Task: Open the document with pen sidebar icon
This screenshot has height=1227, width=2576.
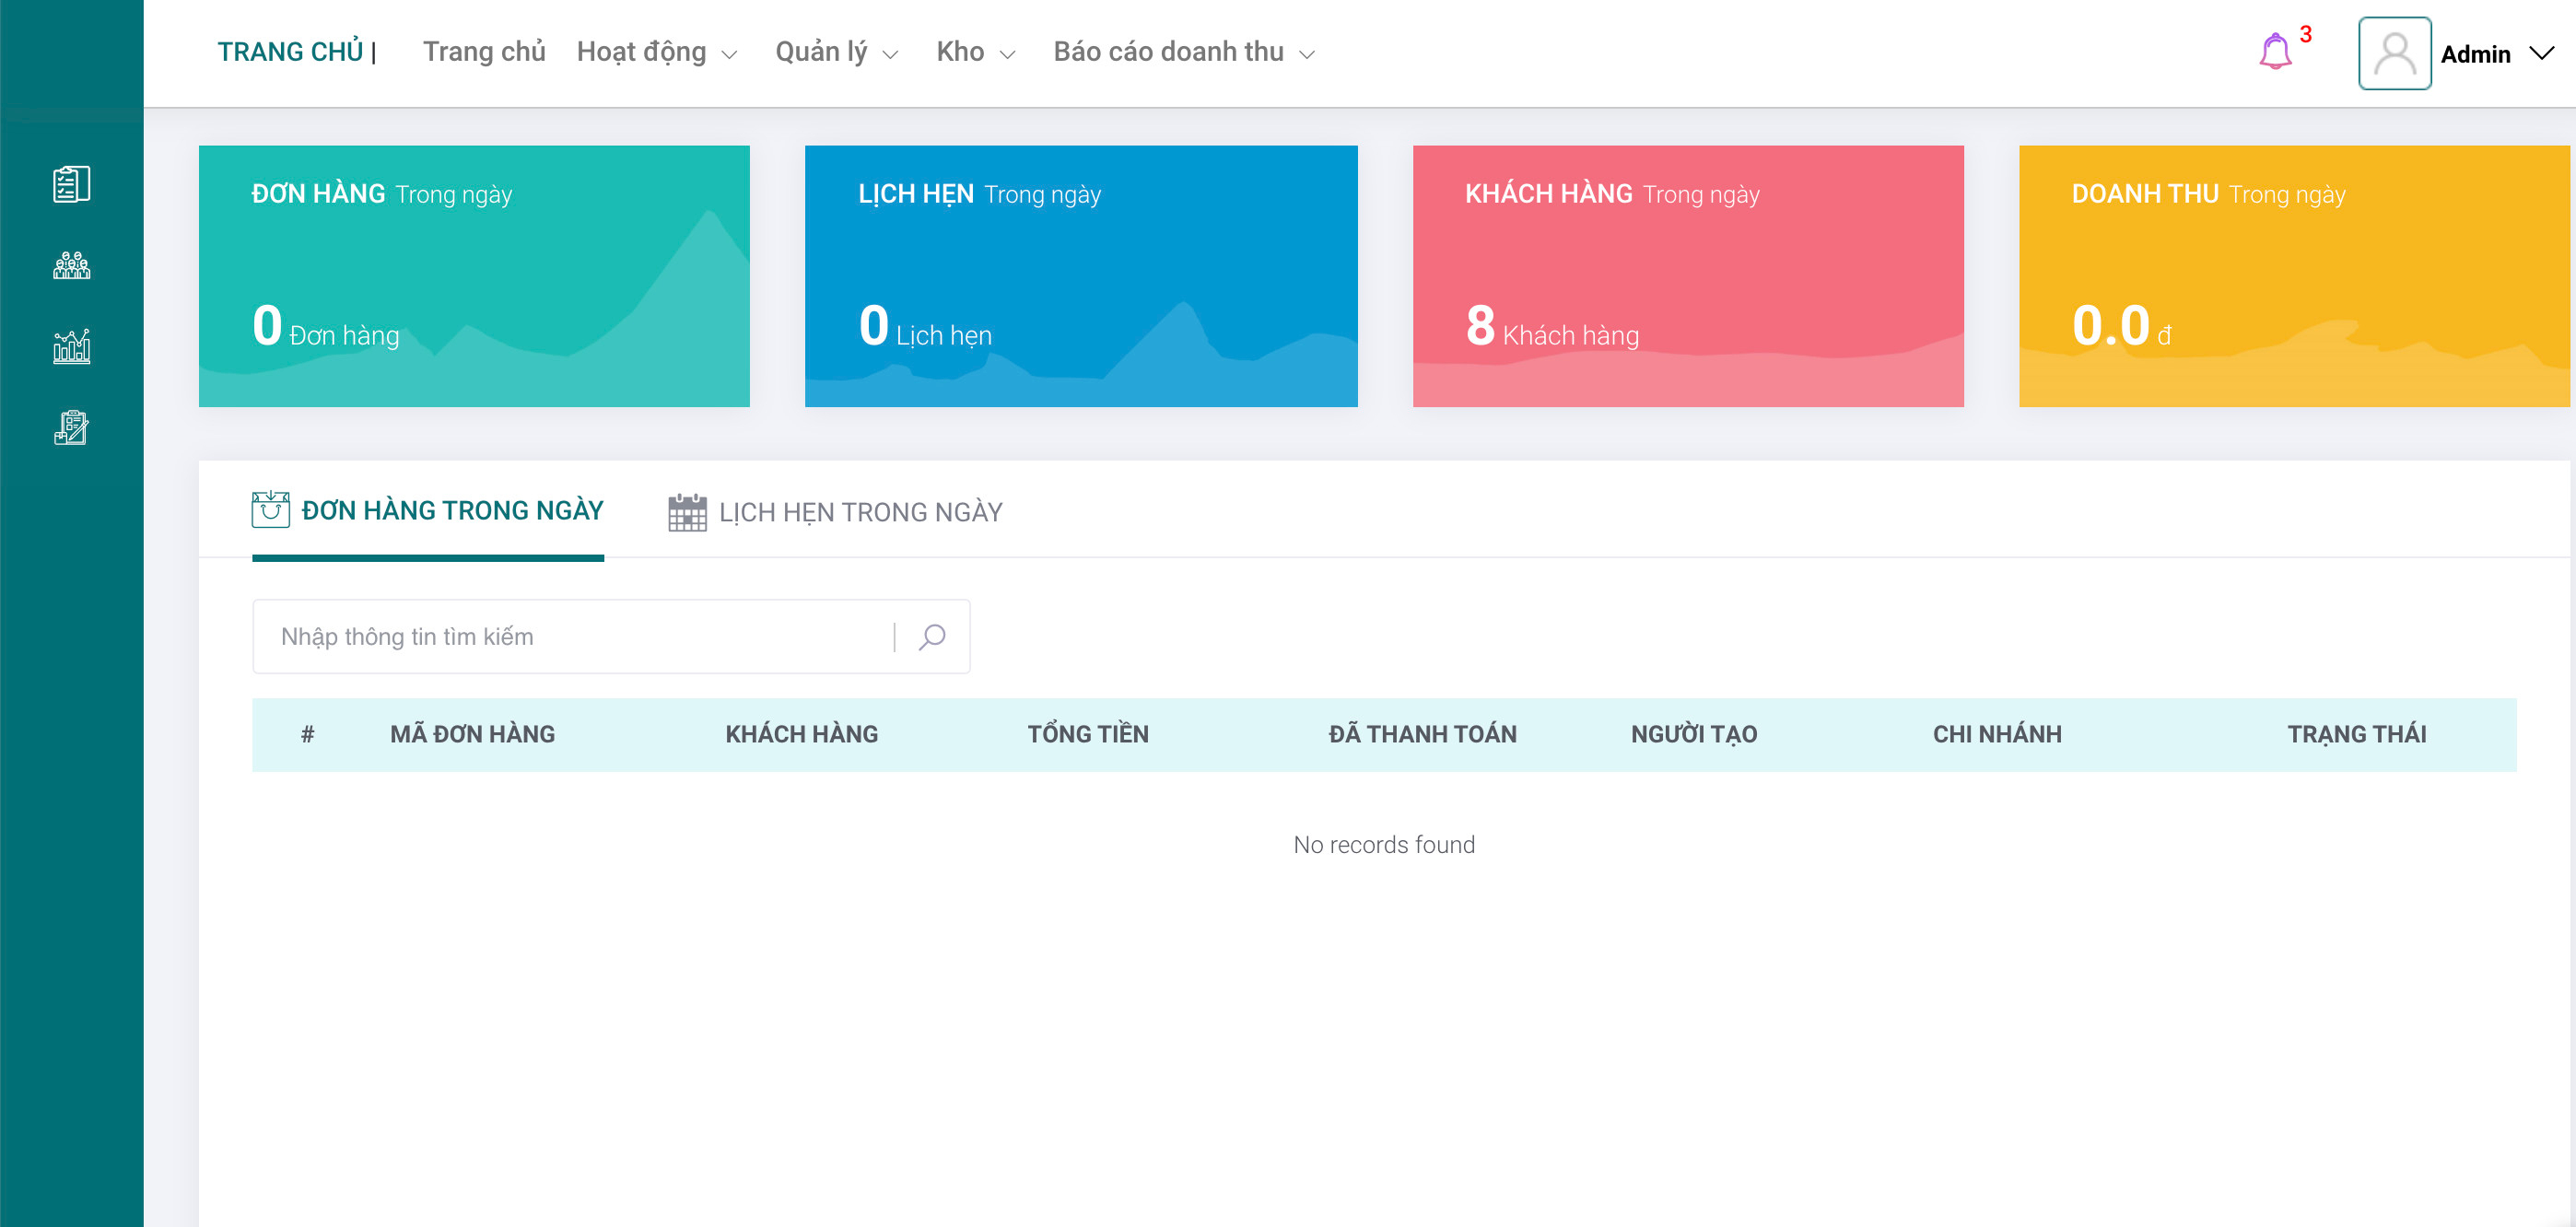Action: coord(71,428)
